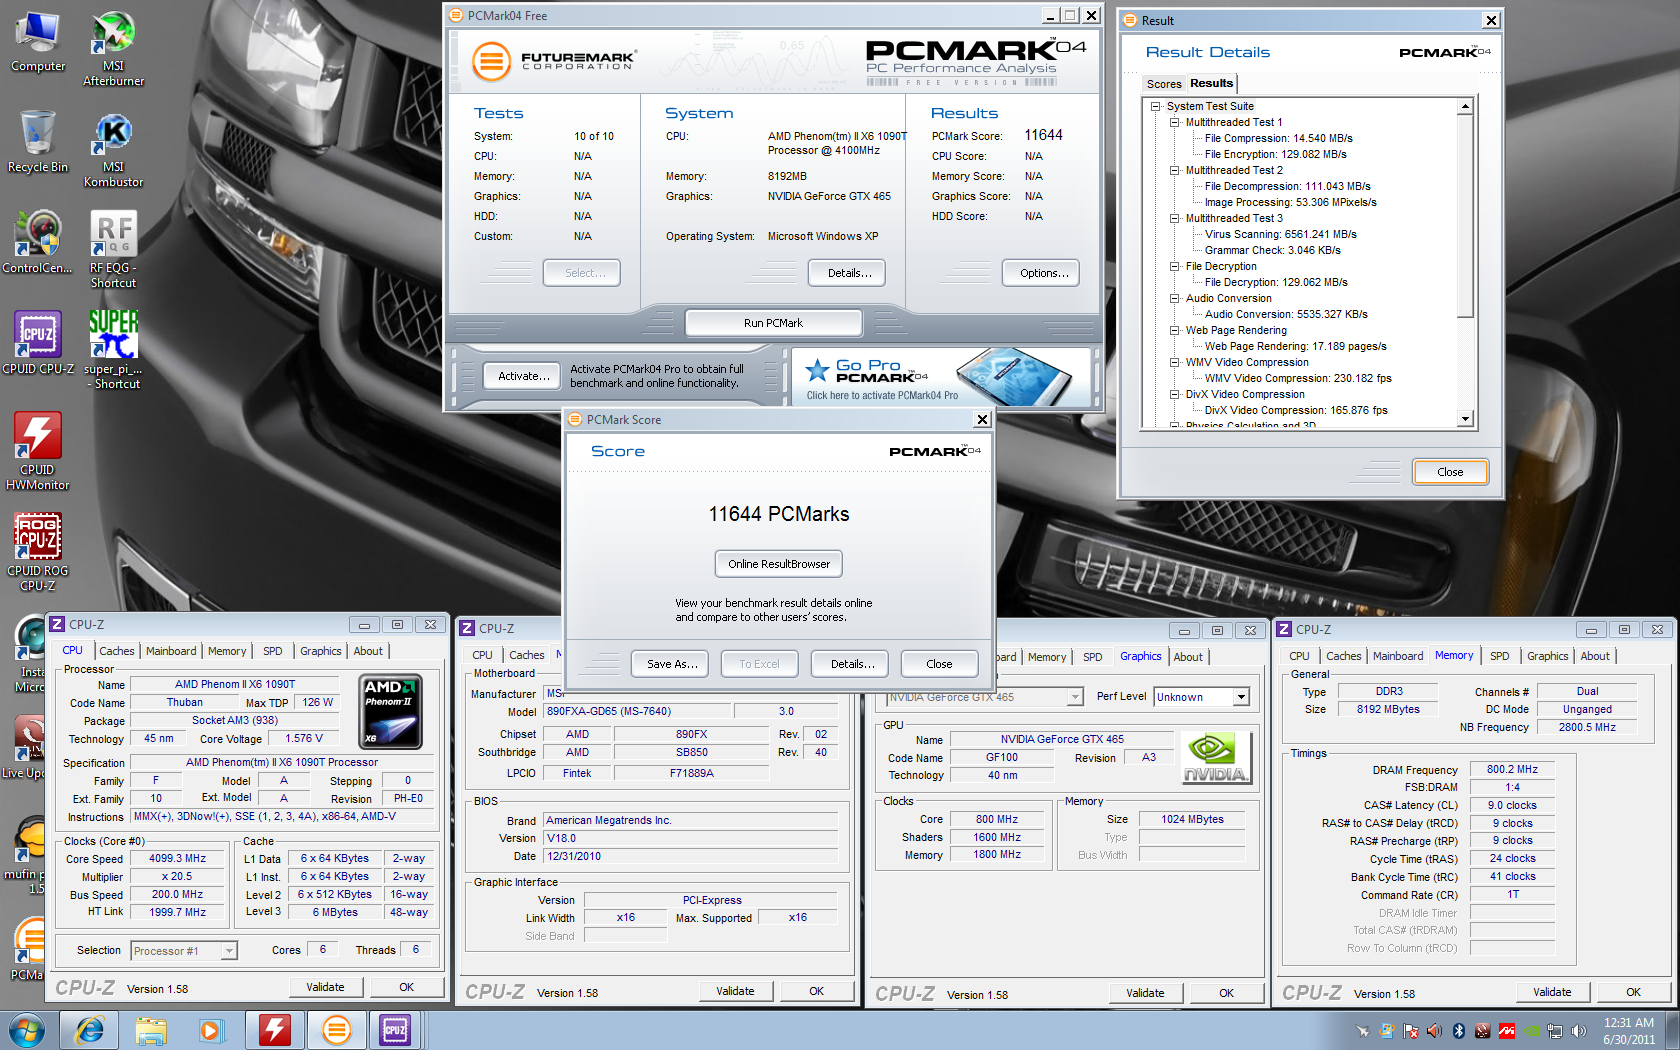Screen dimensions: 1680x1050
Task: Click Options button in the Results section
Action: (x=1043, y=273)
